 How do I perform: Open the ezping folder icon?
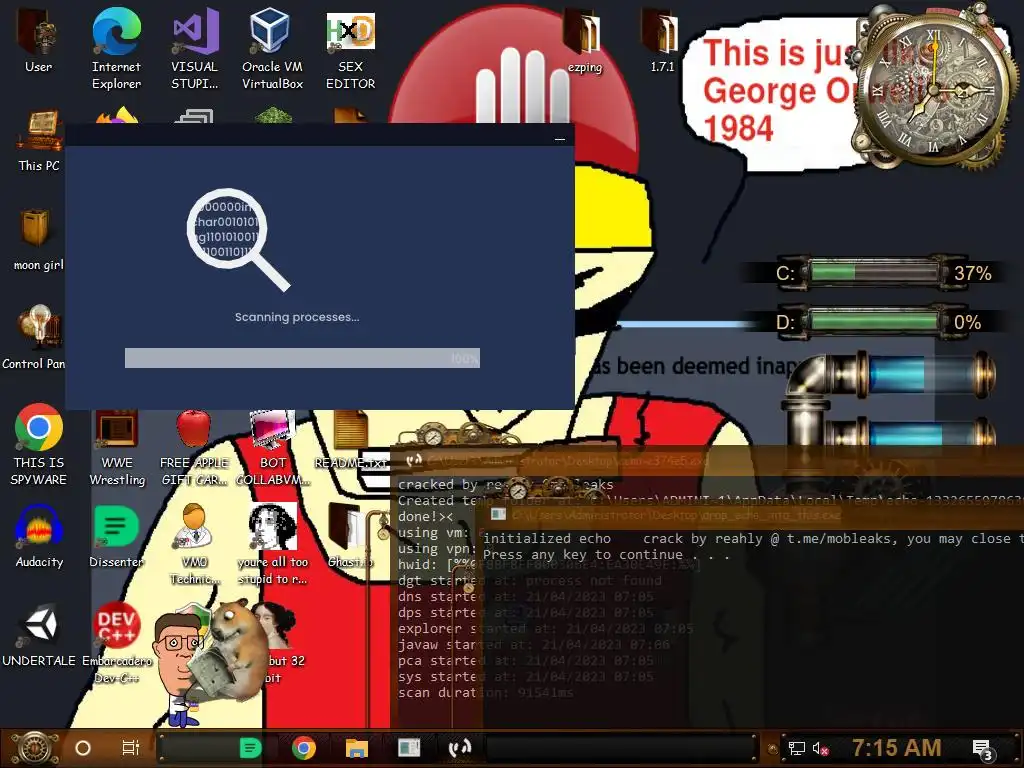tap(584, 39)
